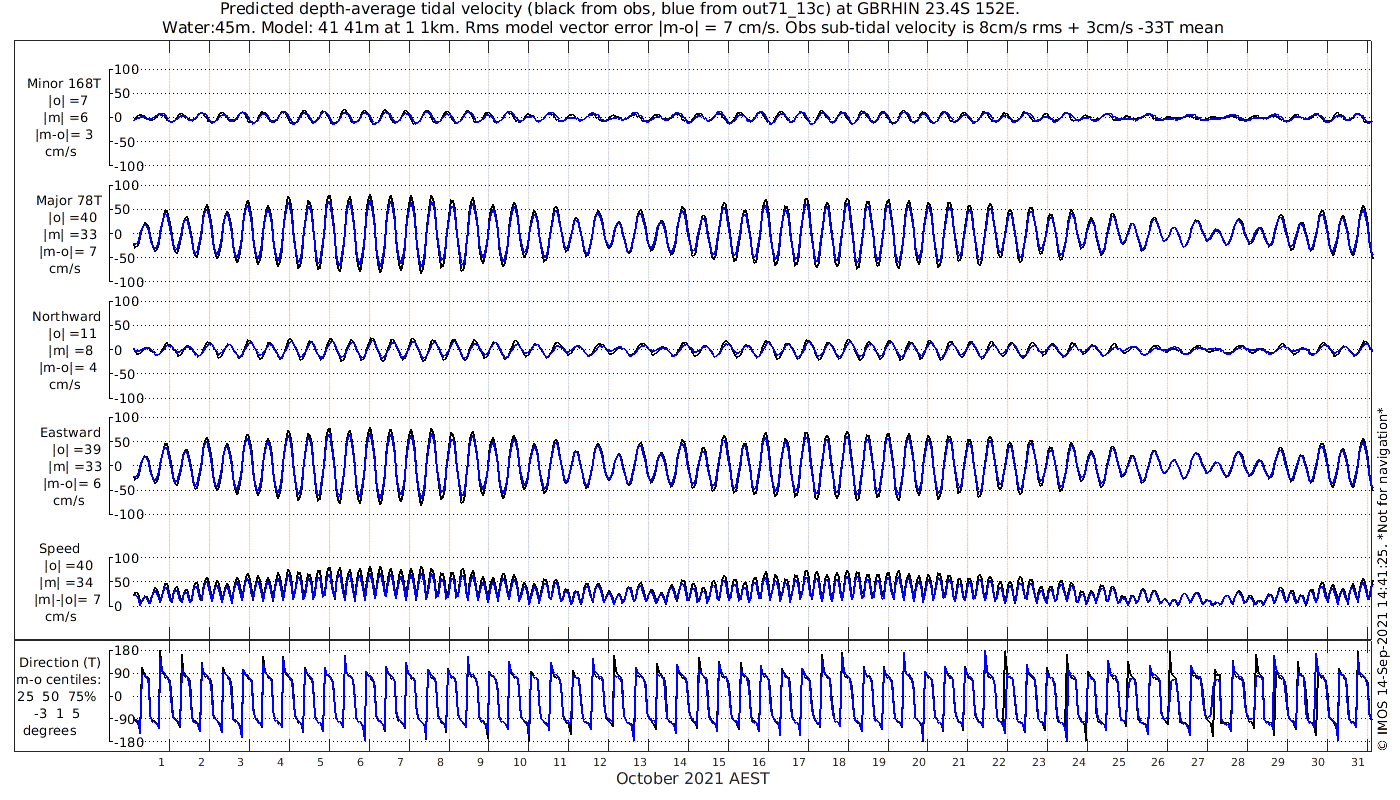
Task: Select the 'Direction (T)' panel label
Action: 60,663
